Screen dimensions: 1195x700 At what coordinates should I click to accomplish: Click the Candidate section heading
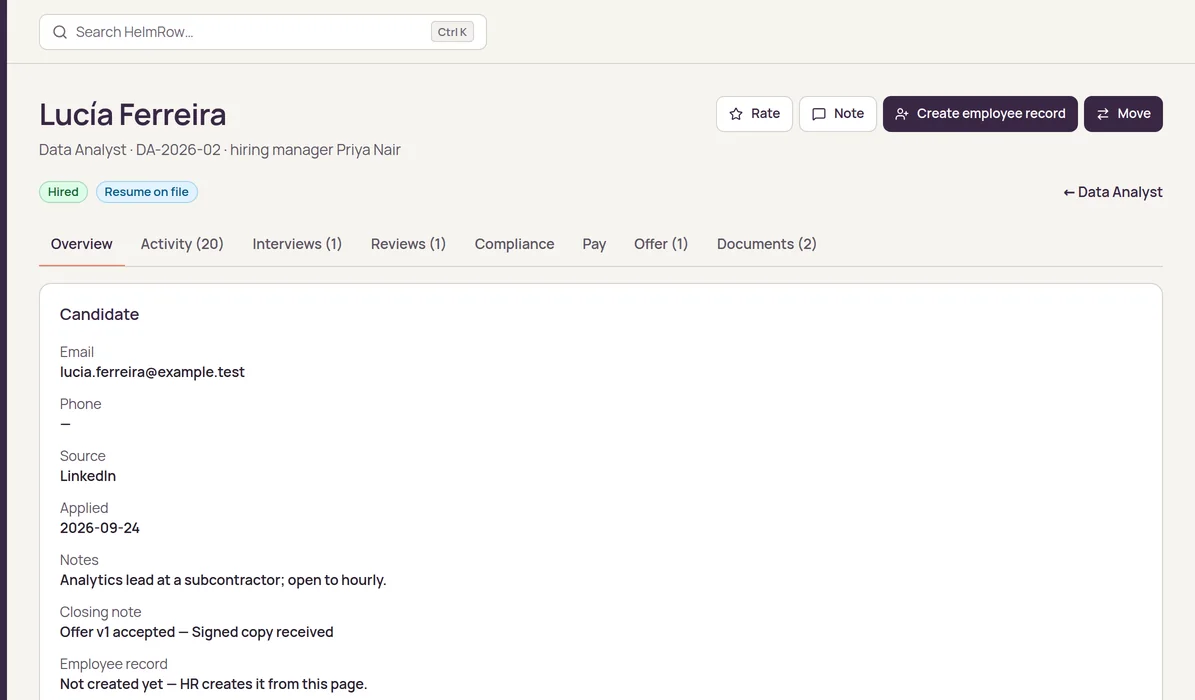point(99,314)
